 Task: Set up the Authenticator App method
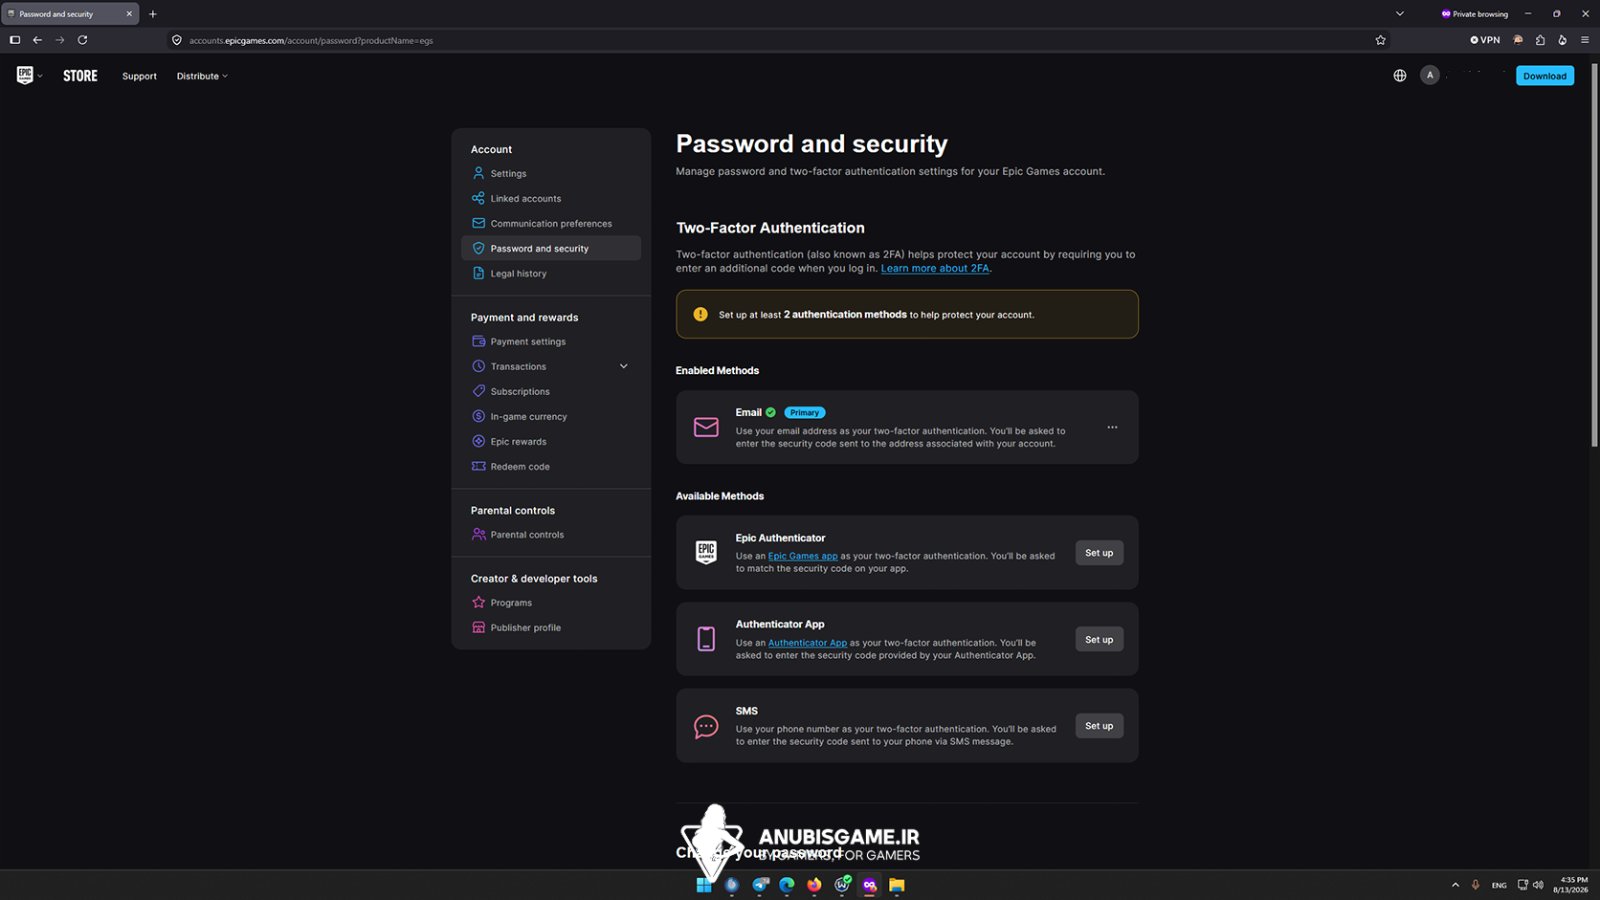click(1099, 639)
